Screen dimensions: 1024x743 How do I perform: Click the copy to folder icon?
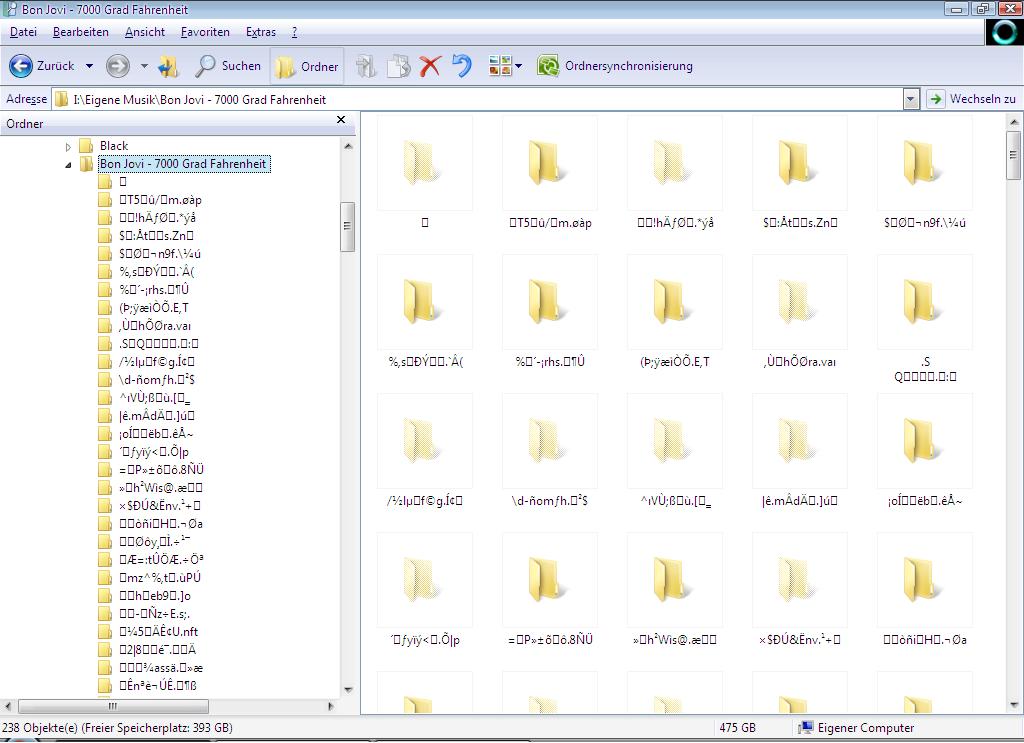[399, 66]
